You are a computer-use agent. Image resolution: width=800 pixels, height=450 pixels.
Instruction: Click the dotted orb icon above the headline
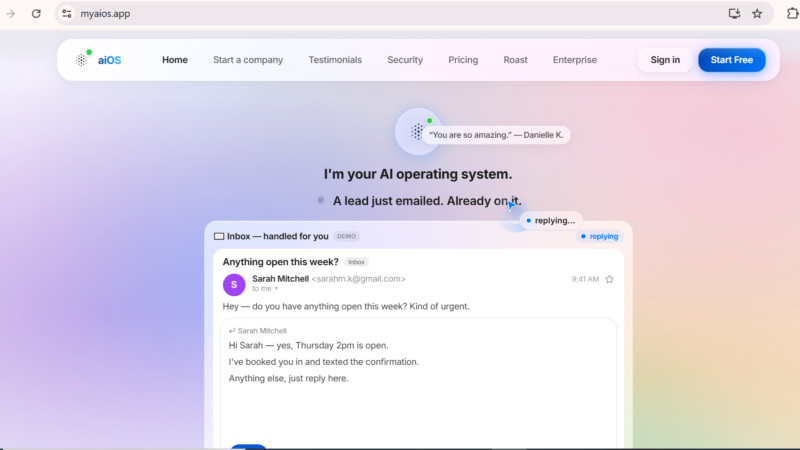click(x=417, y=132)
